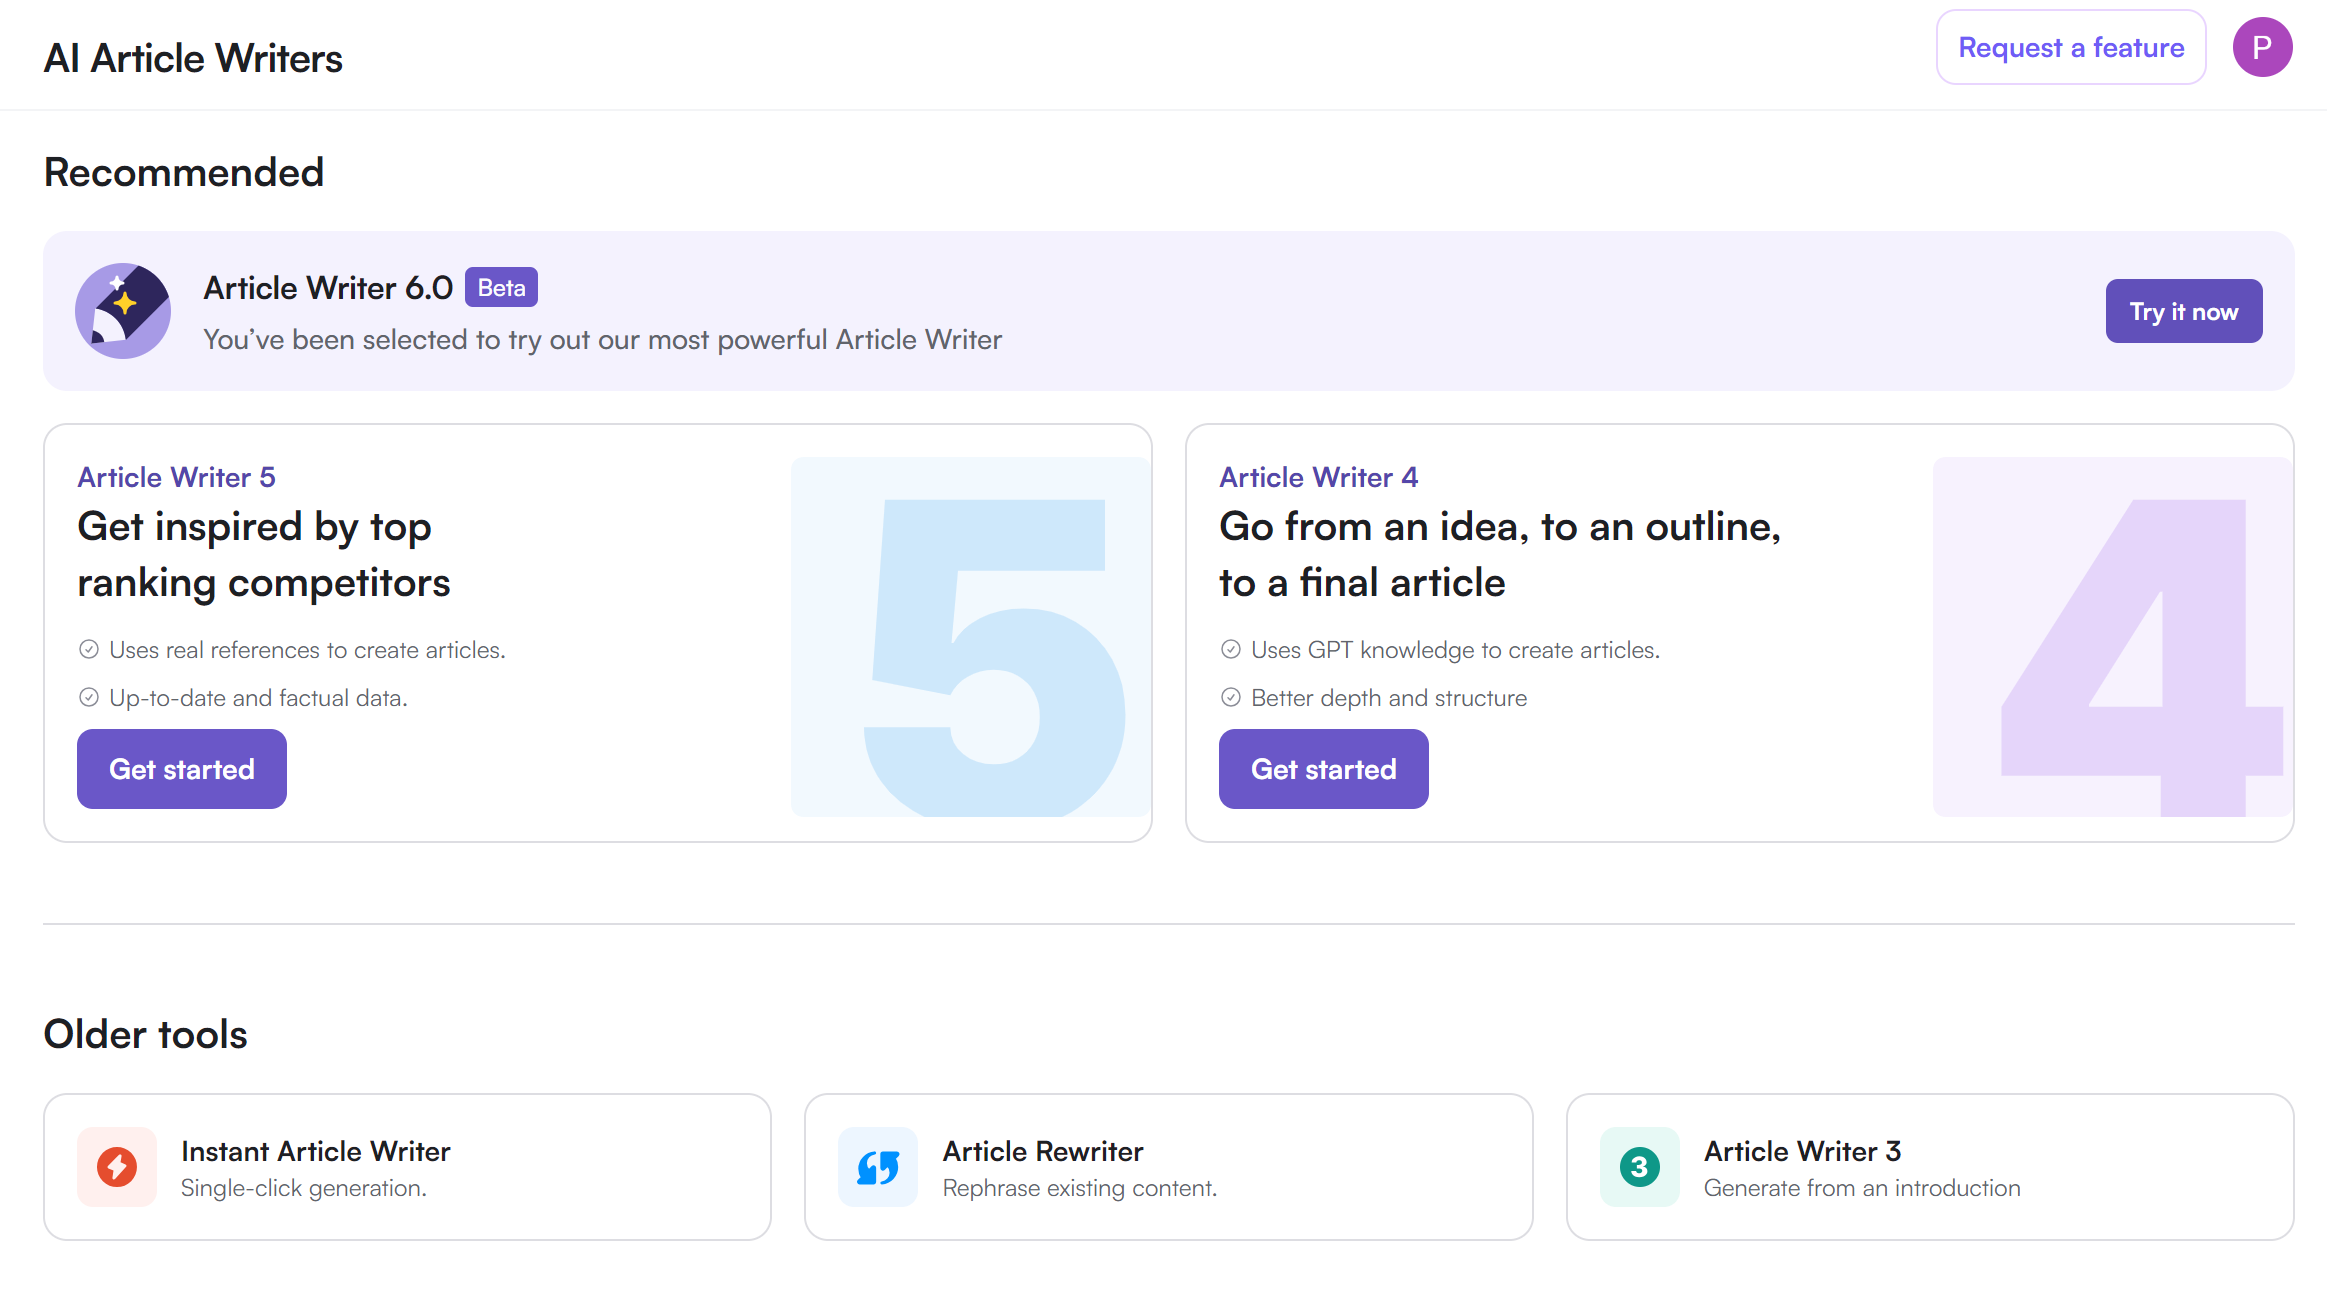Image resolution: width=2327 pixels, height=1299 pixels.
Task: Click the check icon beside 'Better depth and structure'
Action: click(1231, 697)
